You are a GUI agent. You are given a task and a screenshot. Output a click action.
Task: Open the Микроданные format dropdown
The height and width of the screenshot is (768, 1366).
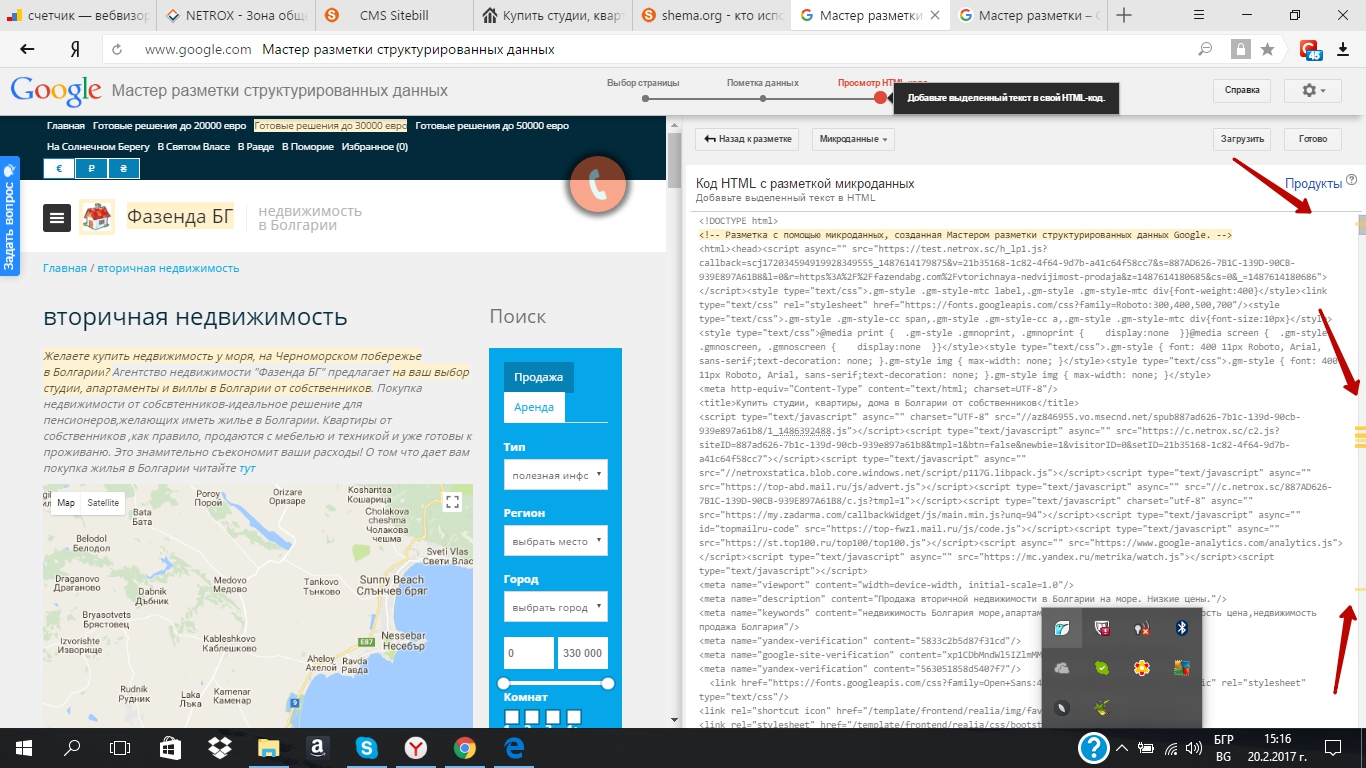[x=853, y=139]
